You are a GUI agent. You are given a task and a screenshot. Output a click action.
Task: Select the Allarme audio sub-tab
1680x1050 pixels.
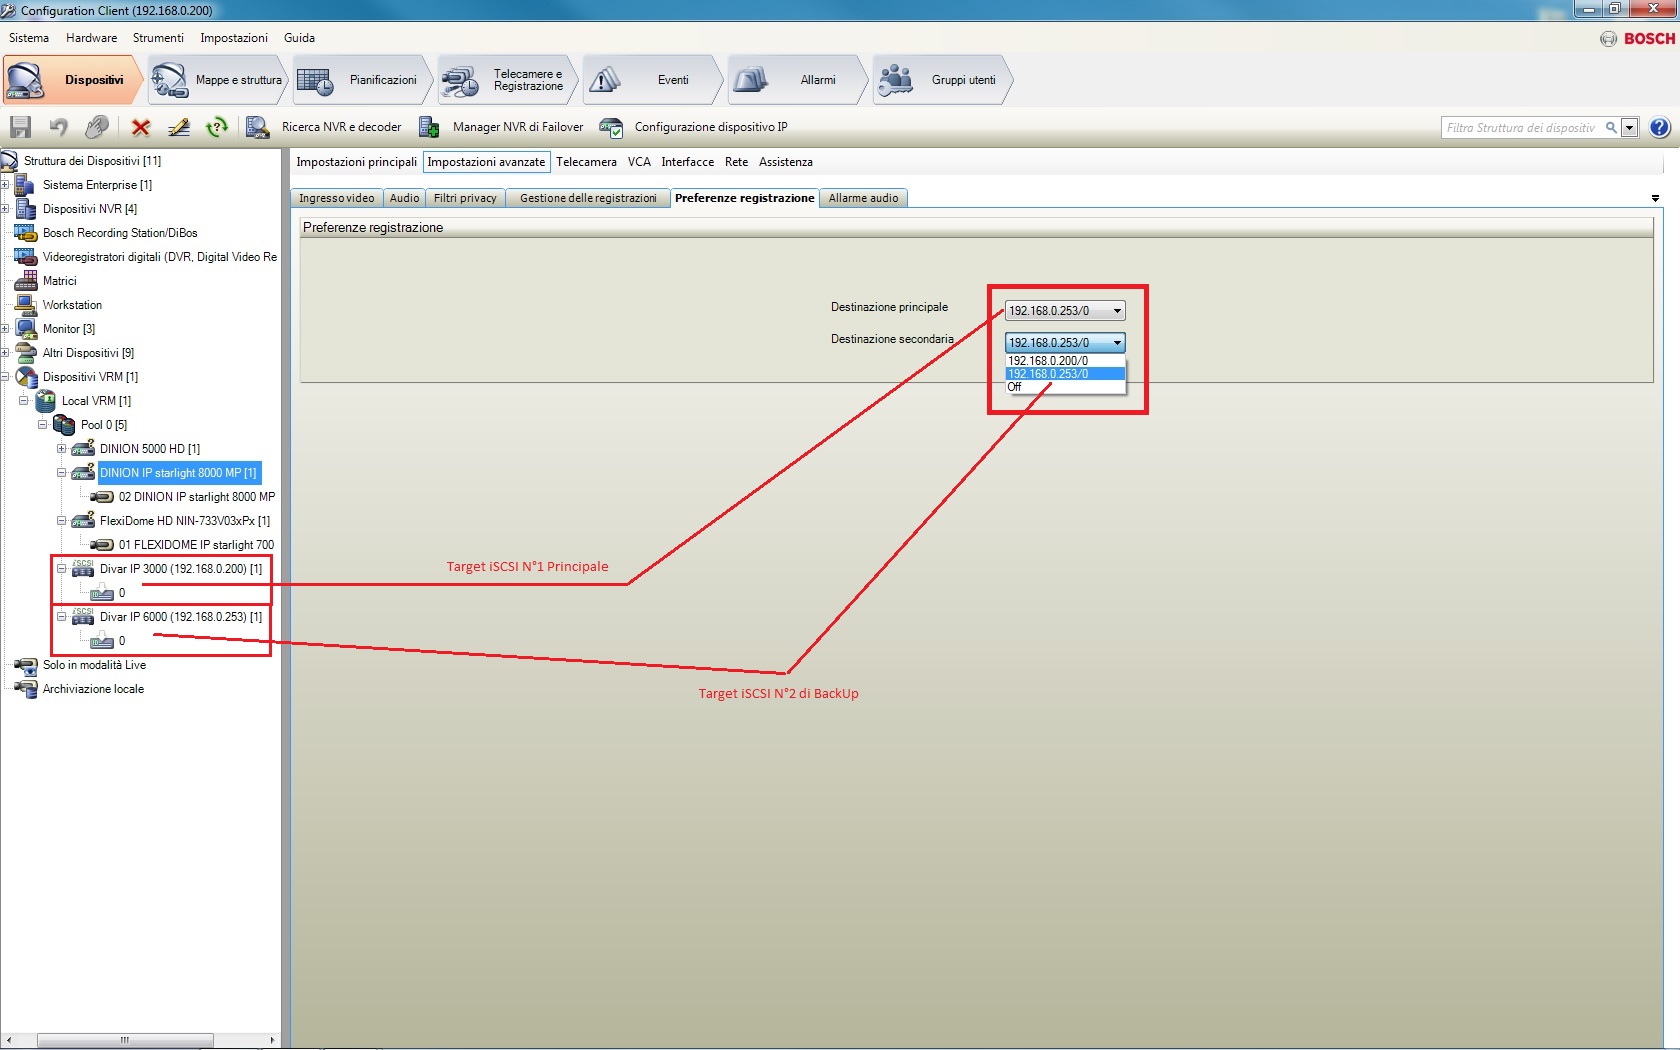click(864, 198)
